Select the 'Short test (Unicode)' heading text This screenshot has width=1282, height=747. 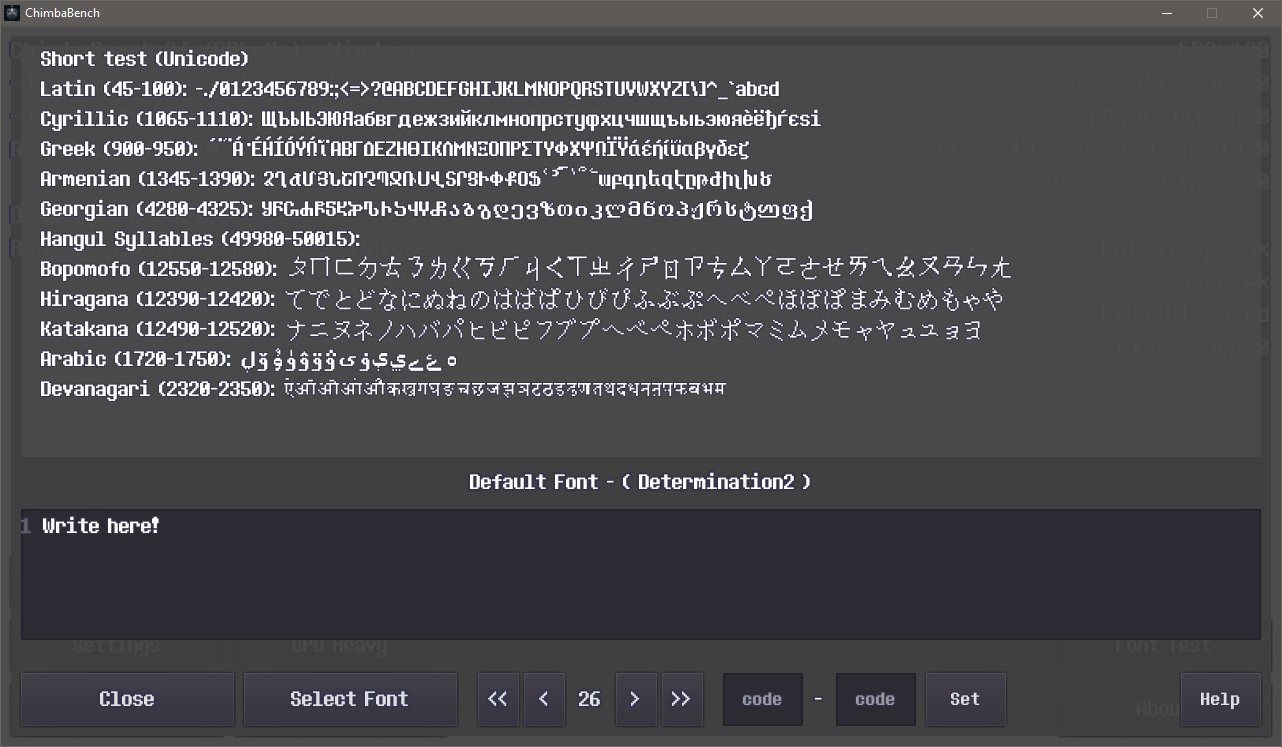click(x=144, y=59)
